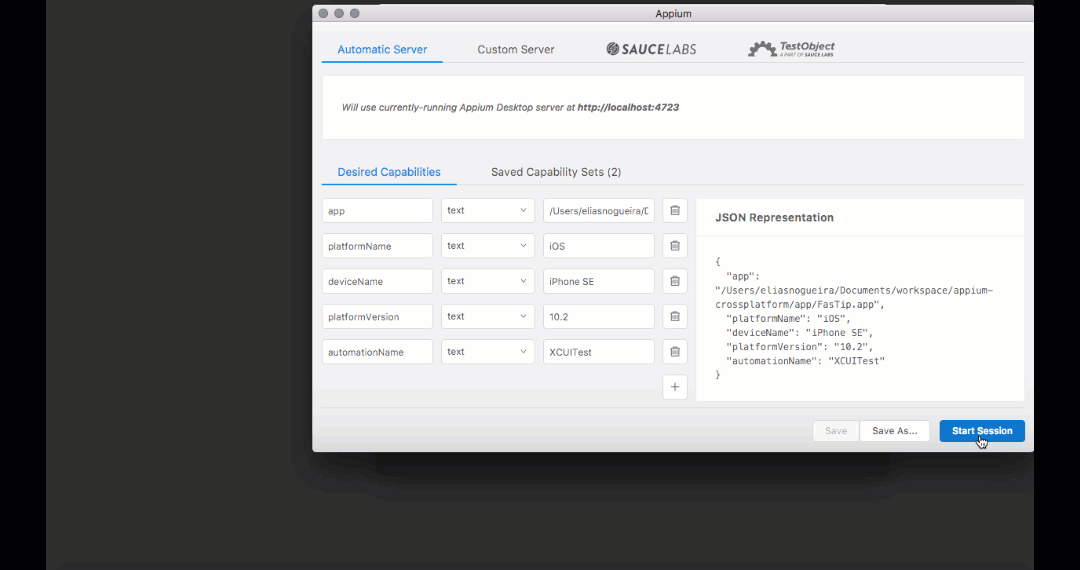Click the XCUITest value field
1080x570 pixels.
[599, 352]
